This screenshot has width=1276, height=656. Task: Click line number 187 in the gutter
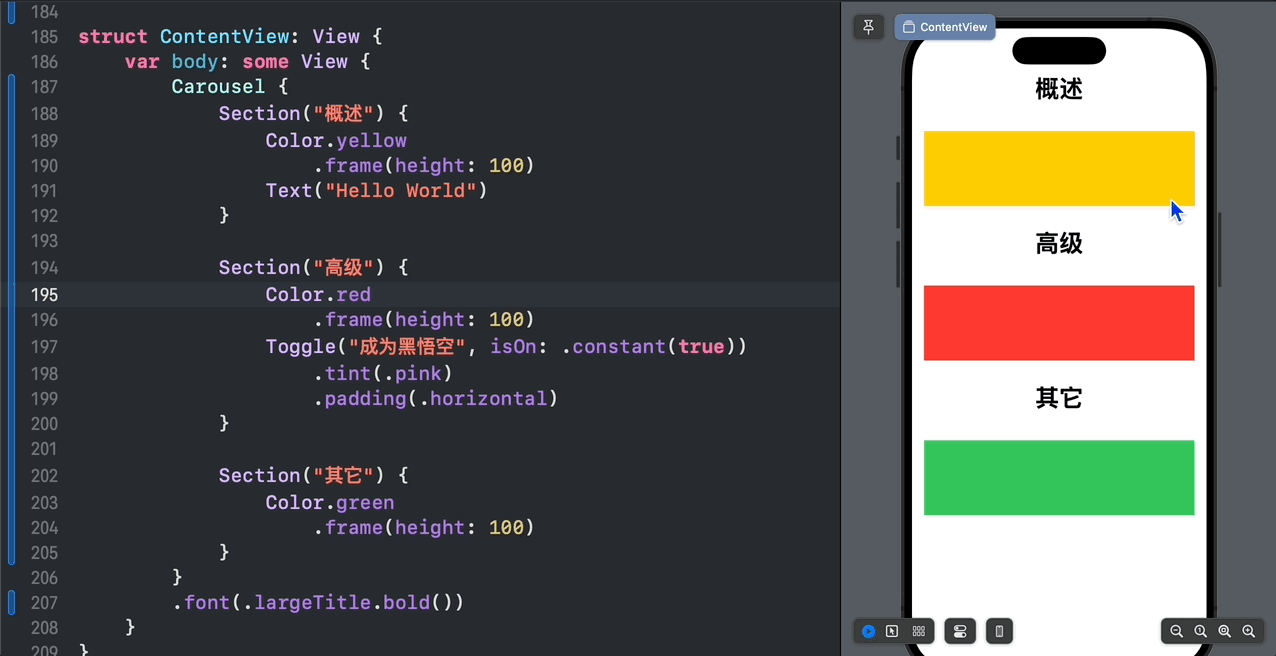click(x=45, y=86)
